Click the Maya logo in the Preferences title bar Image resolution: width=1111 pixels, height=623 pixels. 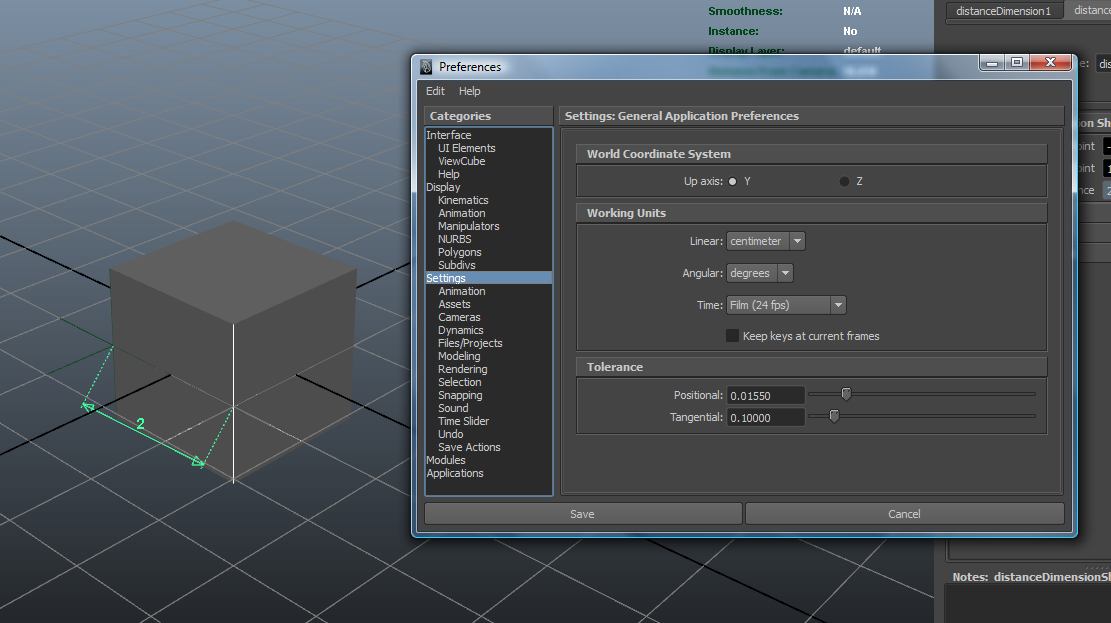pos(425,66)
